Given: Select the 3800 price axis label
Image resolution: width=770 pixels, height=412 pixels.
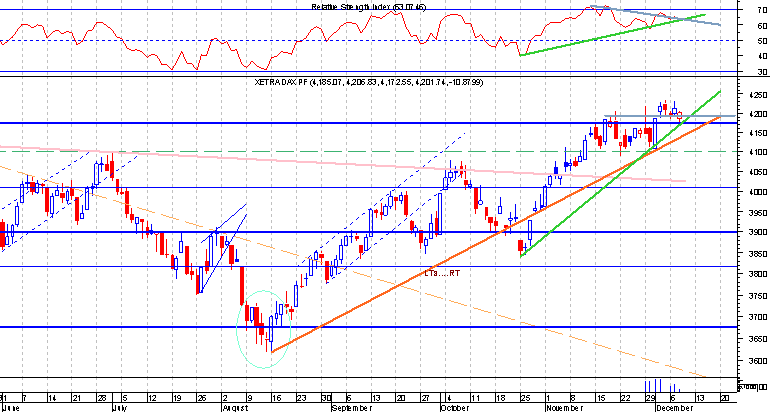Looking at the screenshot, I should pos(759,274).
